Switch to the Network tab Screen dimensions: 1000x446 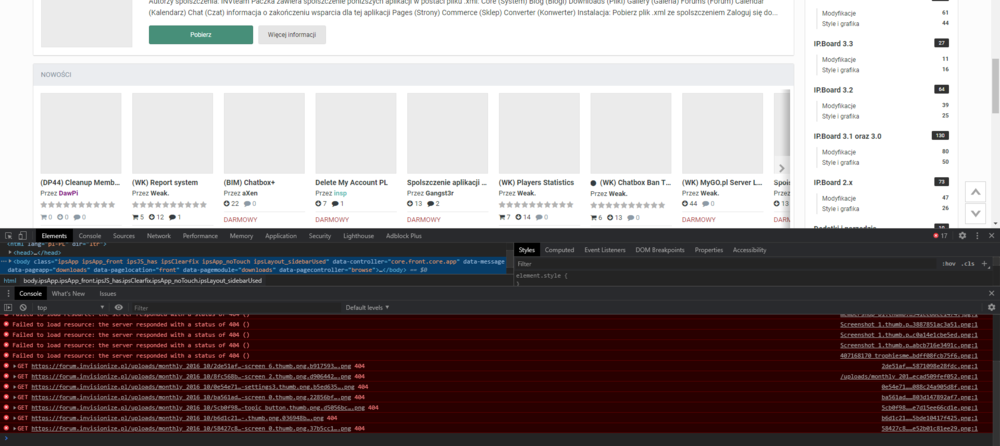pos(158,235)
